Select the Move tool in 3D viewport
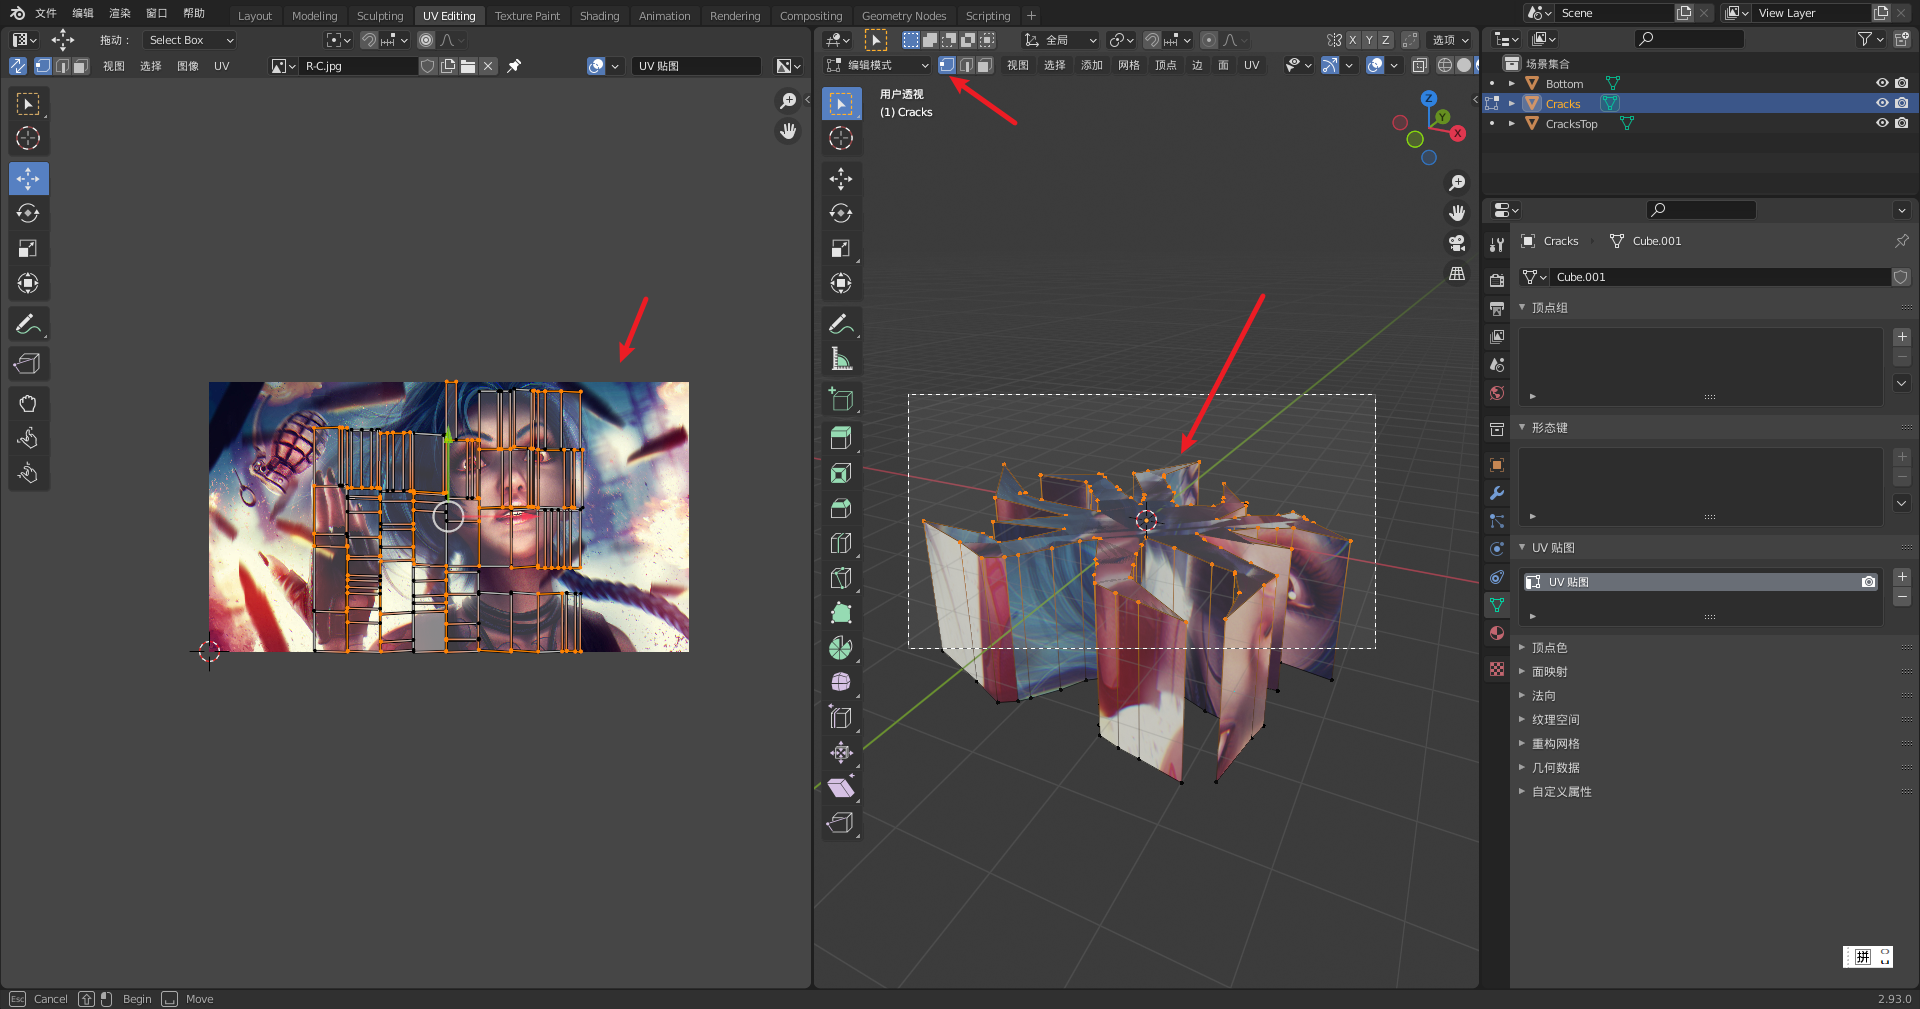The height and width of the screenshot is (1009, 1920). [x=841, y=178]
